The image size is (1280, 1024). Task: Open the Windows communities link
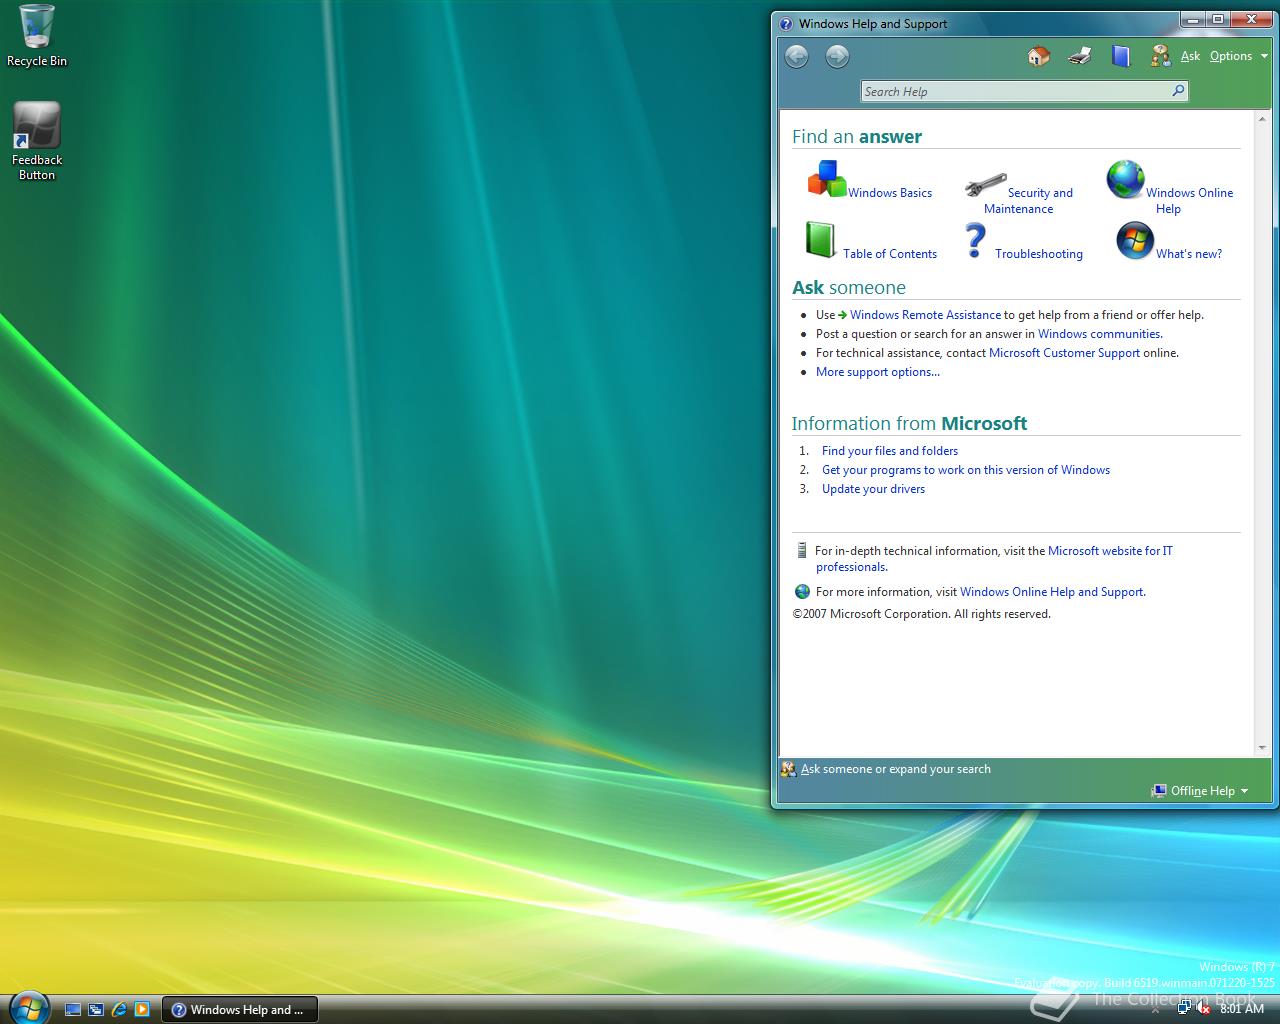pyautogui.click(x=1099, y=334)
